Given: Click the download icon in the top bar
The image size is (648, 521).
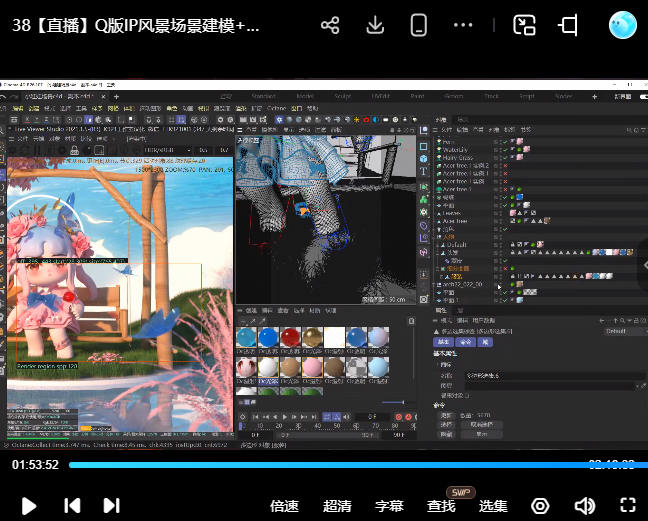Looking at the screenshot, I should coord(375,25).
